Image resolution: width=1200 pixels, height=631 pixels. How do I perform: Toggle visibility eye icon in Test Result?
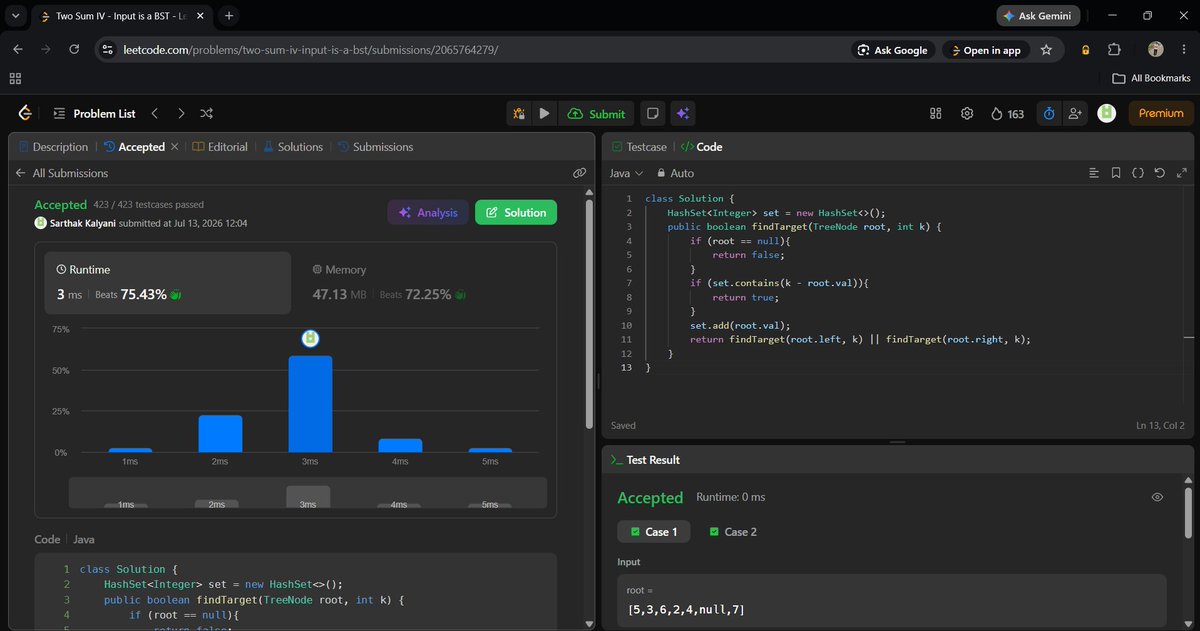click(x=1157, y=497)
